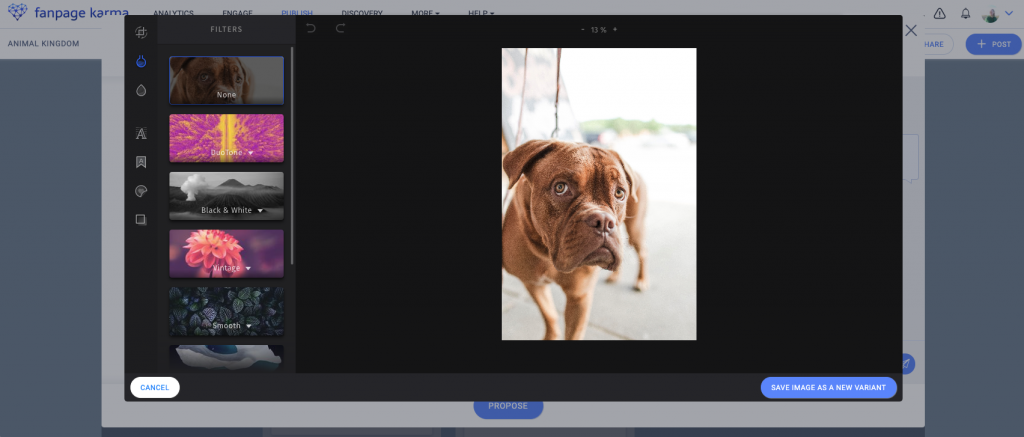Screen dimensions: 1024x437
Task: Close the image editor with the X
Action: (910, 31)
